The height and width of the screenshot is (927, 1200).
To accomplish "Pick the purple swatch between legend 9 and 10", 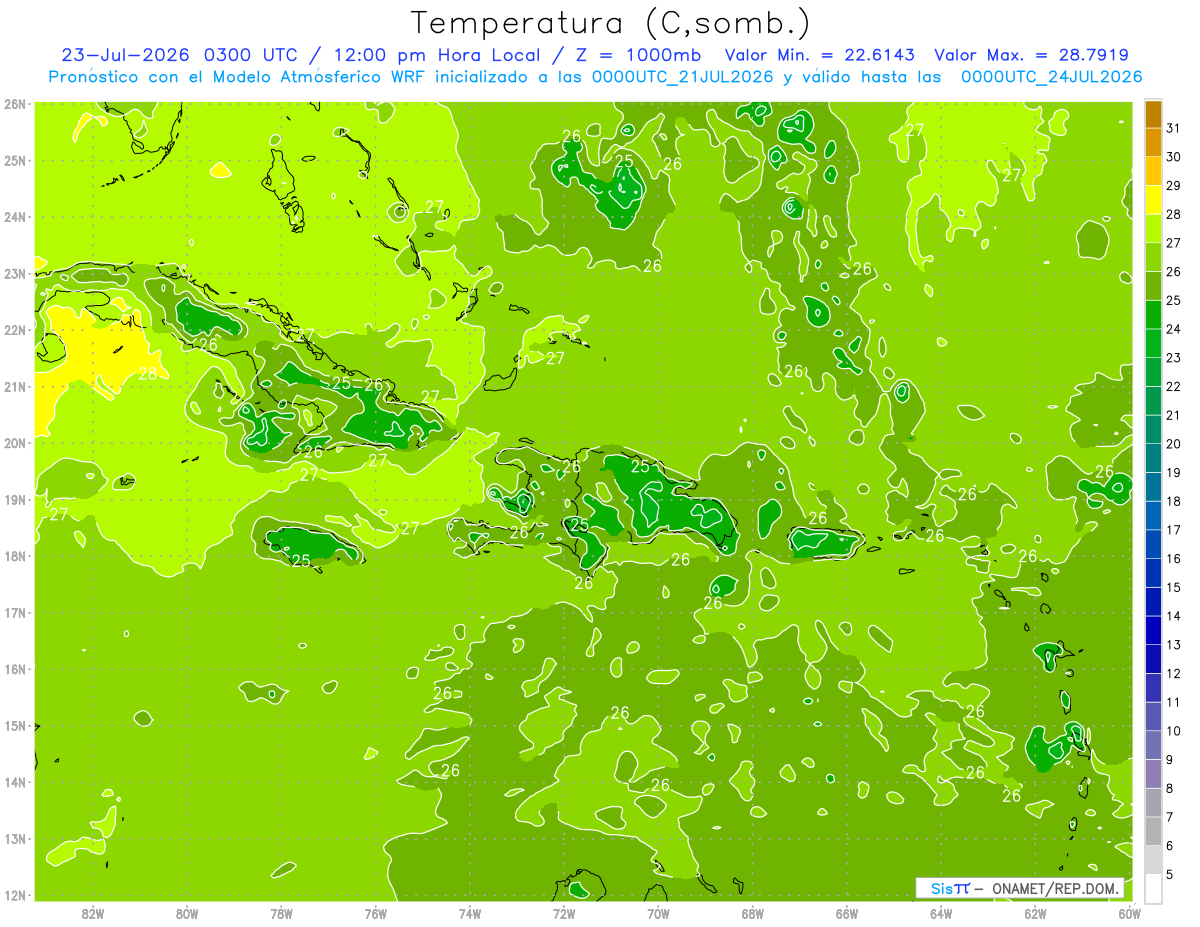I will click(1153, 745).
